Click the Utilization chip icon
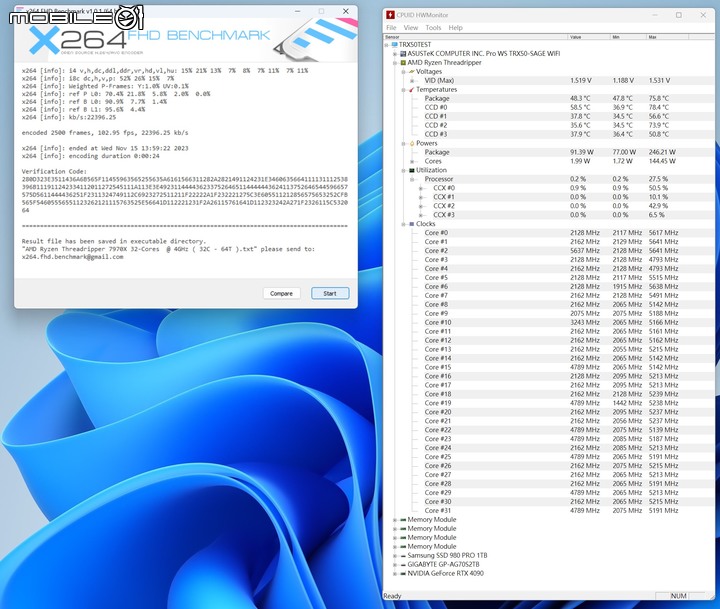This screenshot has height=609, width=720. (x=412, y=170)
